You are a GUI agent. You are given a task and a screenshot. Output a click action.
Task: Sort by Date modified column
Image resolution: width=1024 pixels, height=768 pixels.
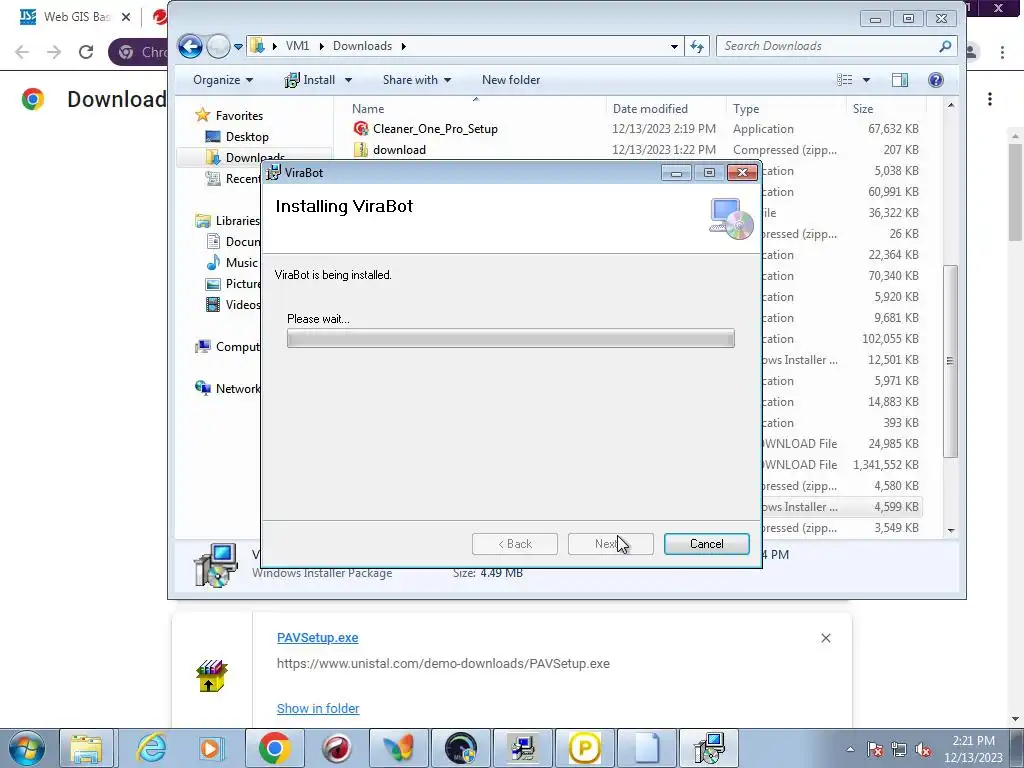point(650,109)
